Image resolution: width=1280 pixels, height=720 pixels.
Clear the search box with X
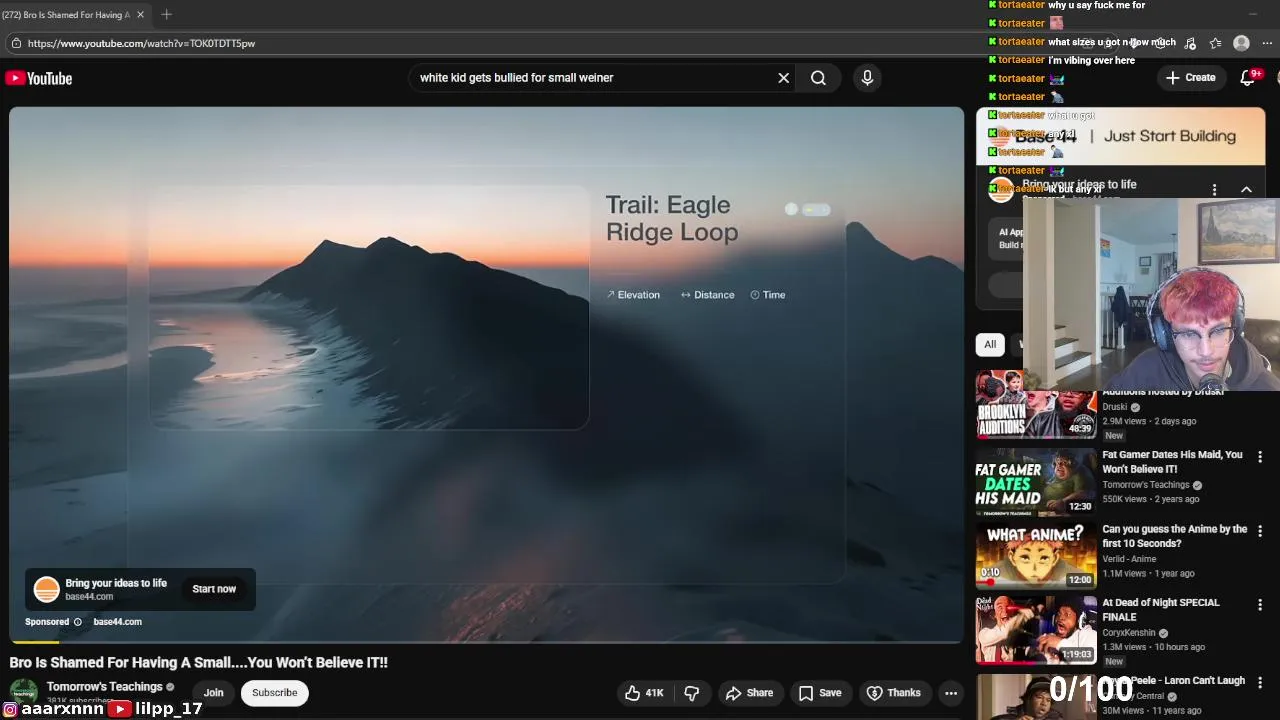(x=784, y=78)
